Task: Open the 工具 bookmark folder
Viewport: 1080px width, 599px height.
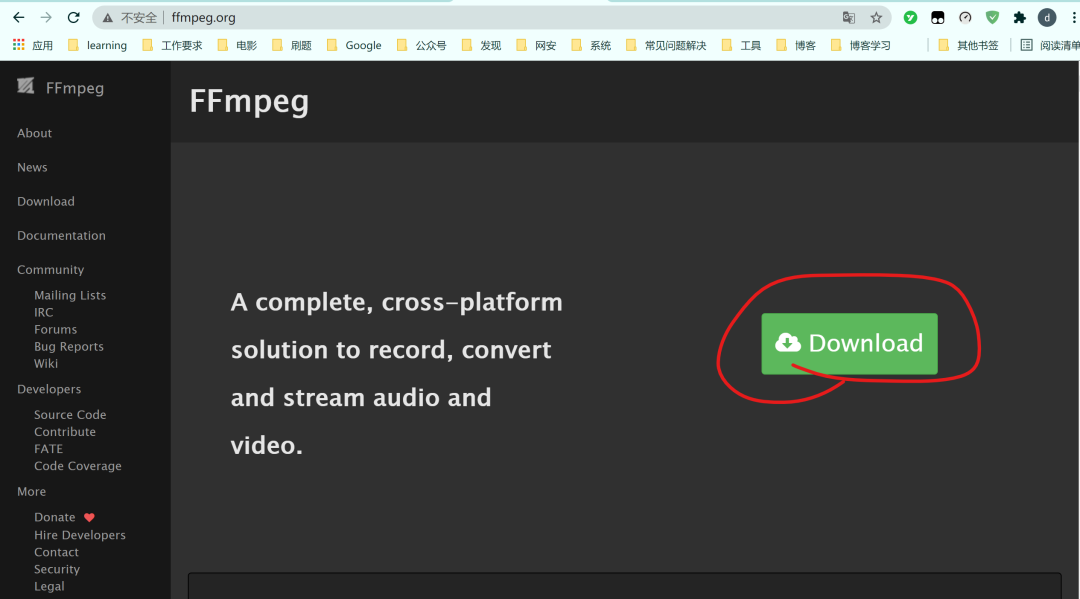Action: tap(741, 45)
